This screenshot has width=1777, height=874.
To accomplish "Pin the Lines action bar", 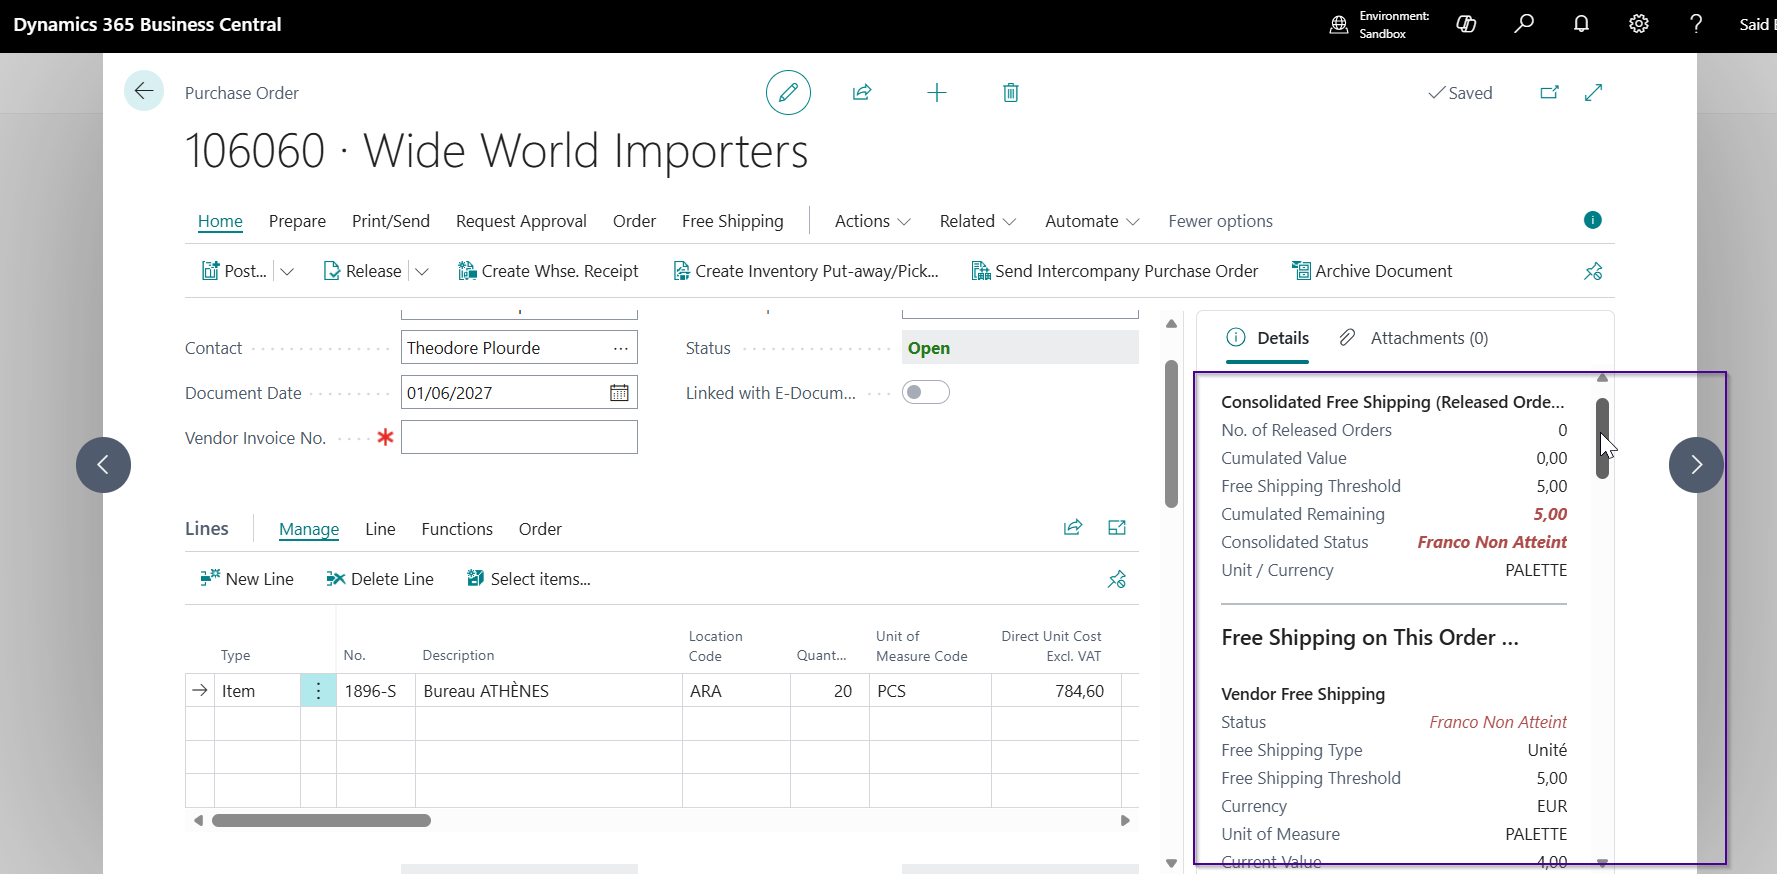I will [1117, 579].
